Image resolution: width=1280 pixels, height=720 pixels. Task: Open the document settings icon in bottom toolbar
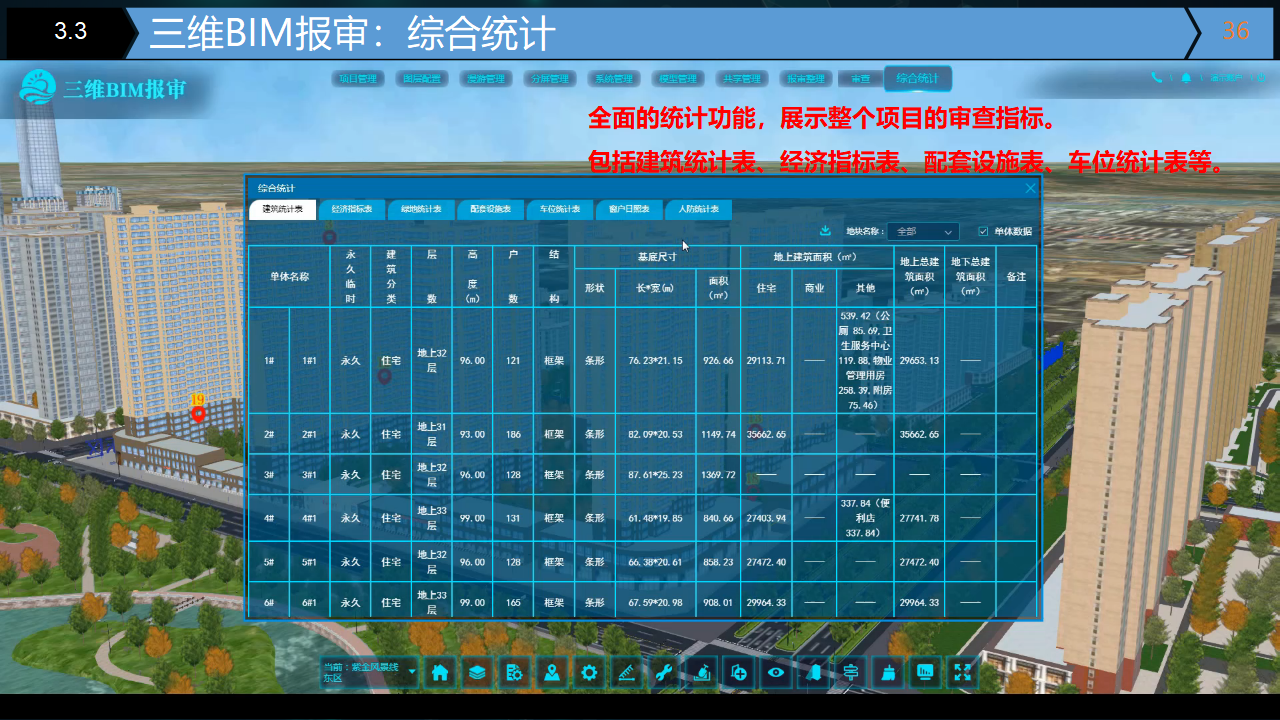515,673
